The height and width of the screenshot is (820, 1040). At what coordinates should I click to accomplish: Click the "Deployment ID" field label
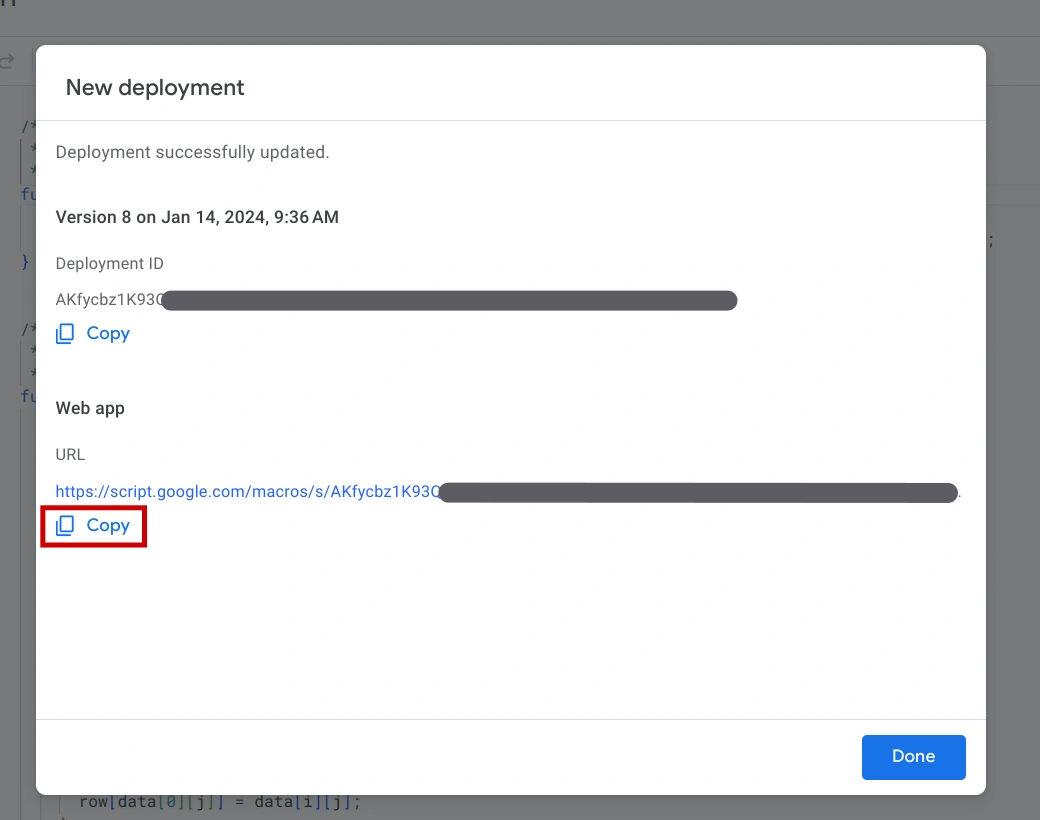[109, 264]
